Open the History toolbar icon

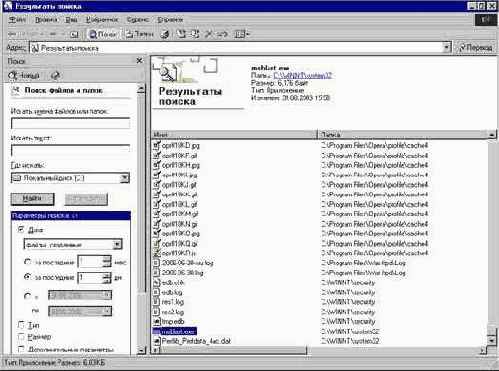pyautogui.click(x=165, y=34)
